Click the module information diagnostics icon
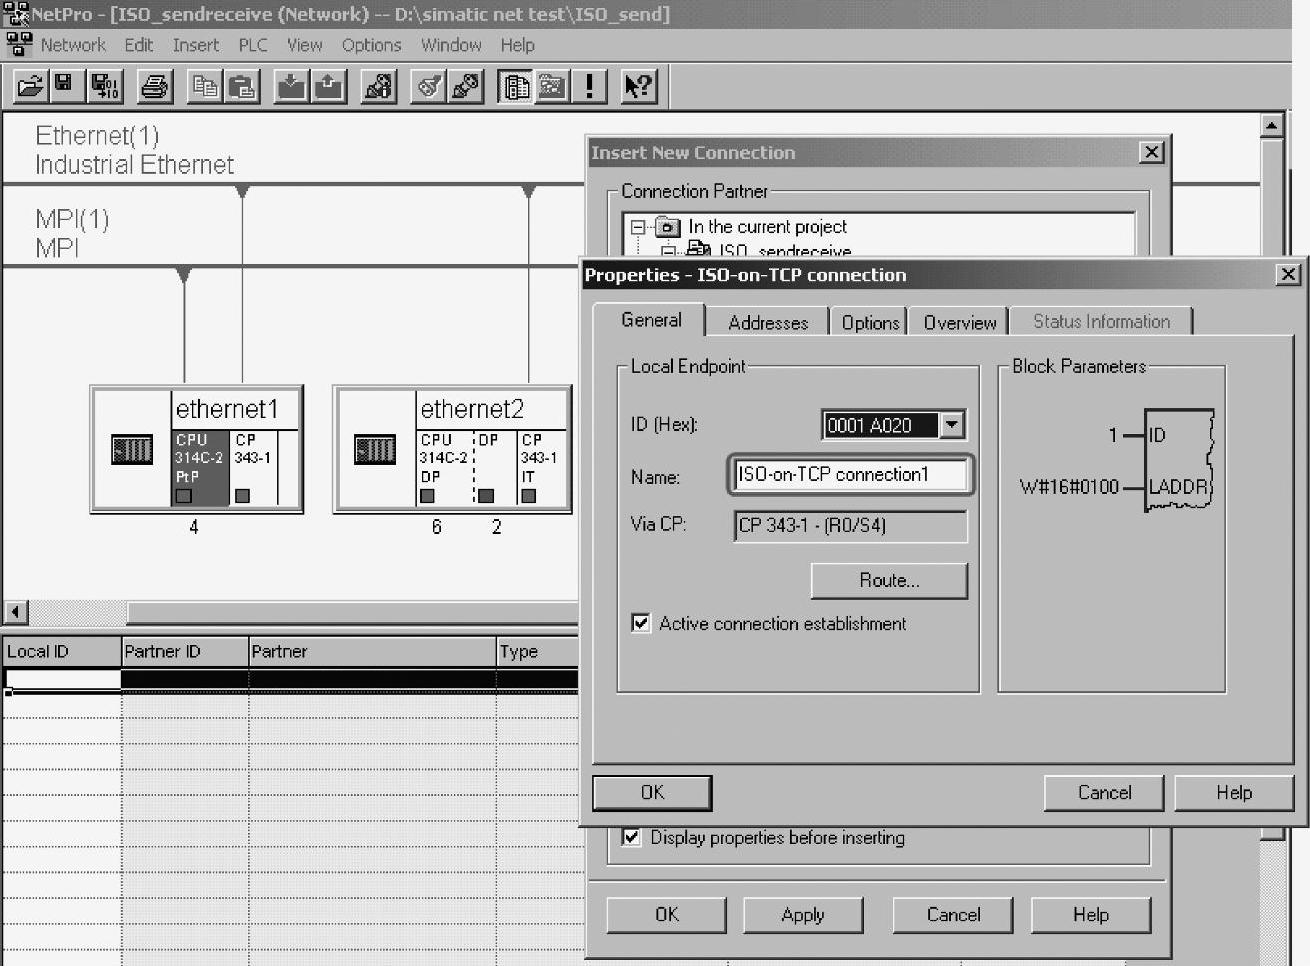The width and height of the screenshot is (1310, 966). tap(379, 86)
